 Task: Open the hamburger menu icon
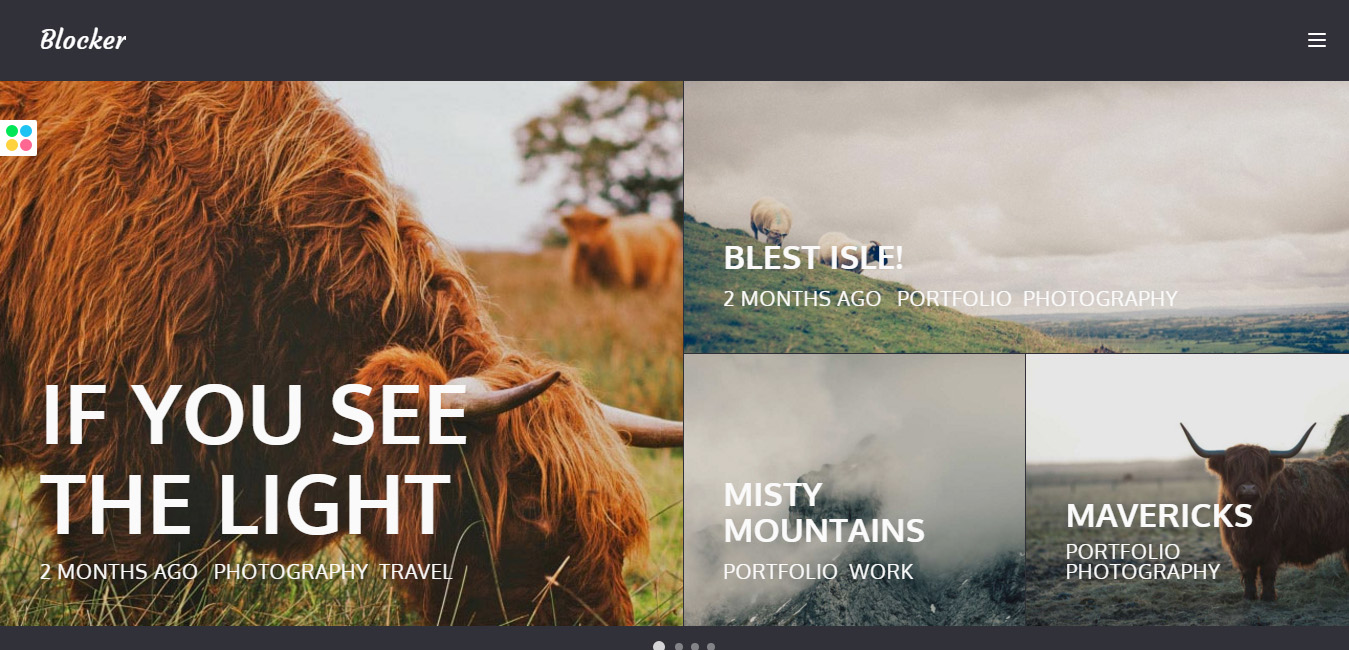coord(1316,40)
